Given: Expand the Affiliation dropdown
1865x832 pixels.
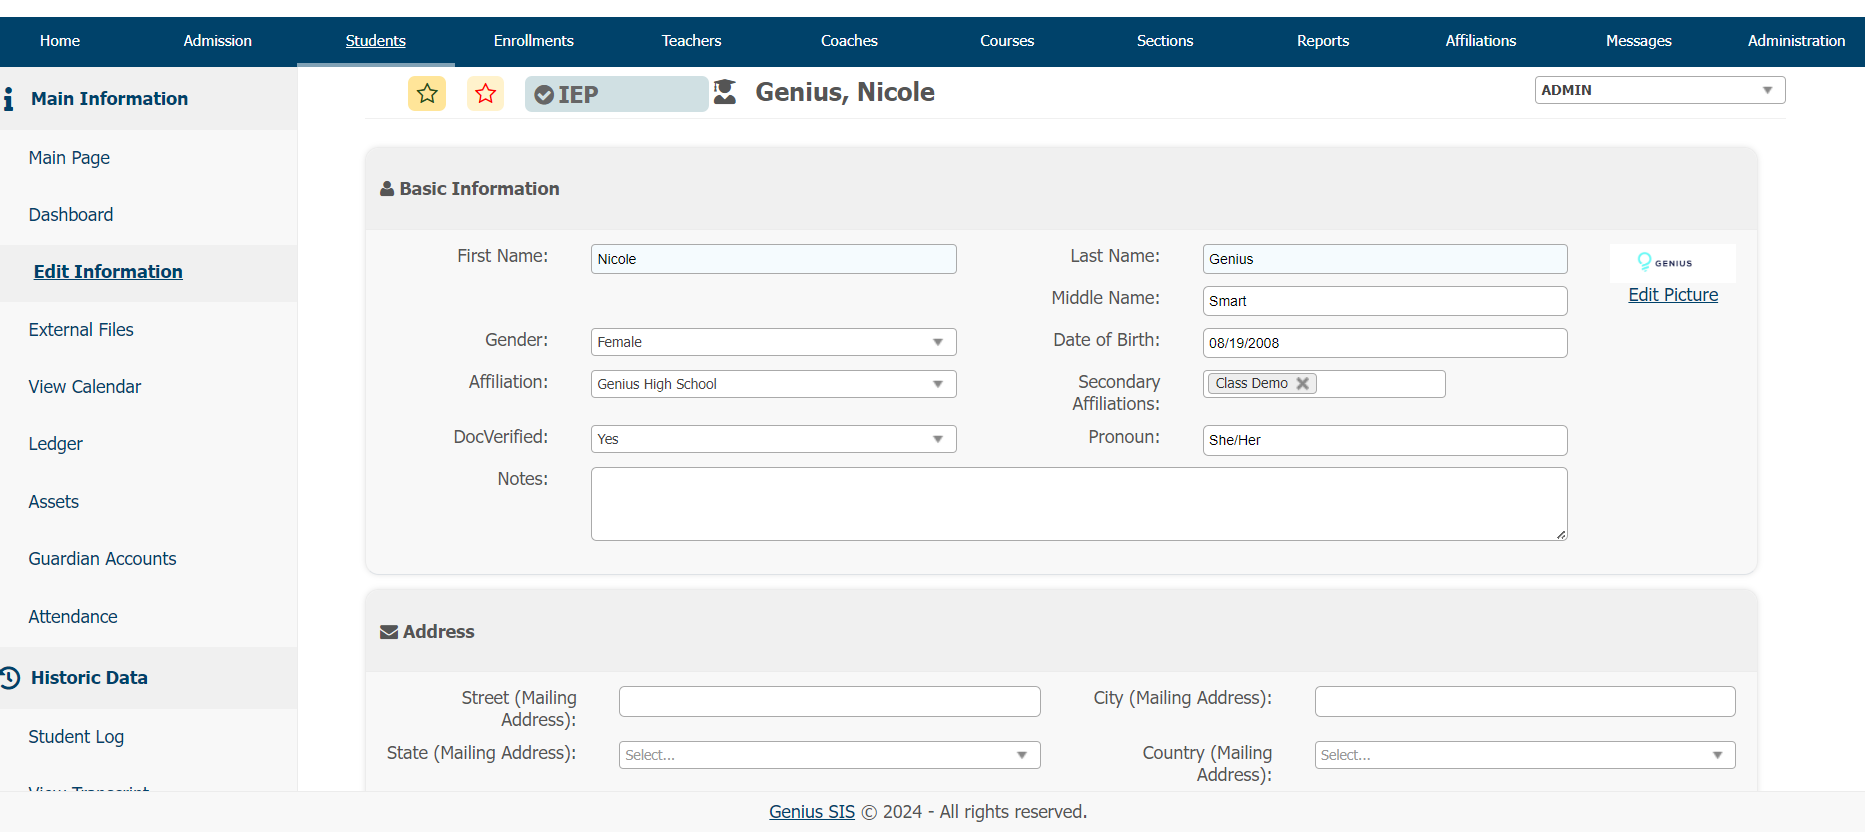Looking at the screenshot, I should (x=773, y=384).
